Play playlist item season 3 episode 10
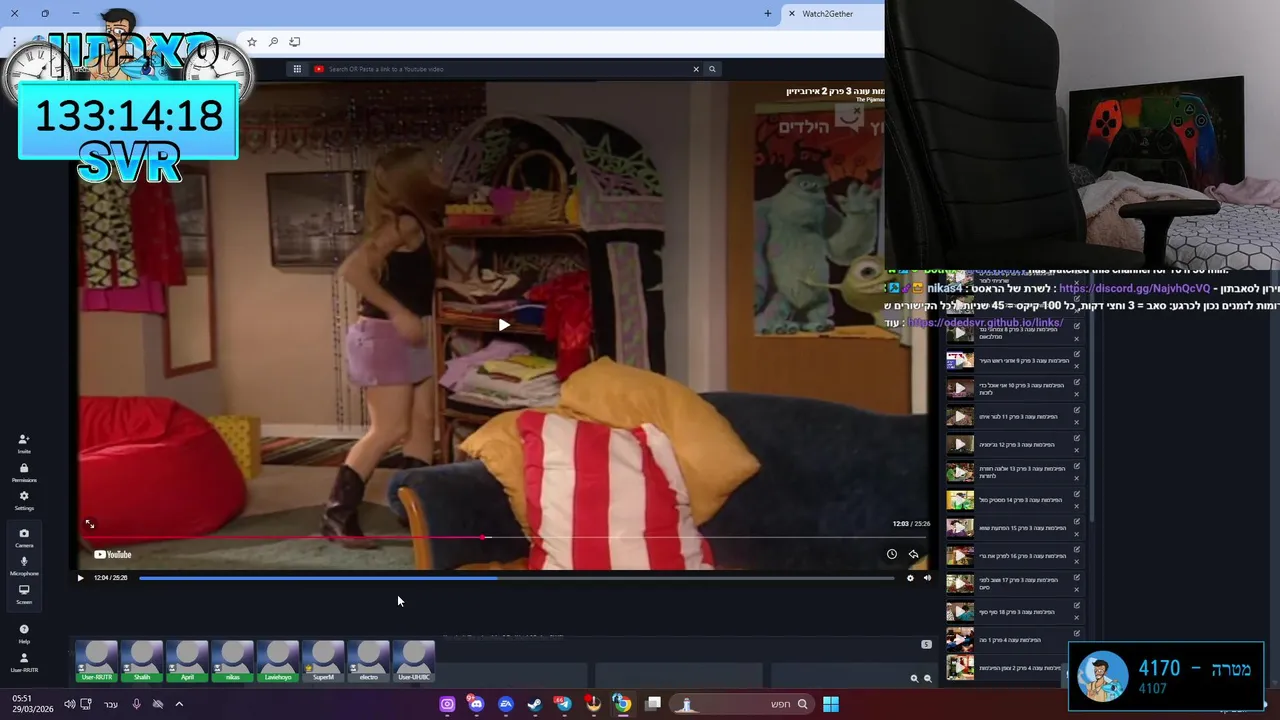The height and width of the screenshot is (720, 1280). click(x=960, y=388)
